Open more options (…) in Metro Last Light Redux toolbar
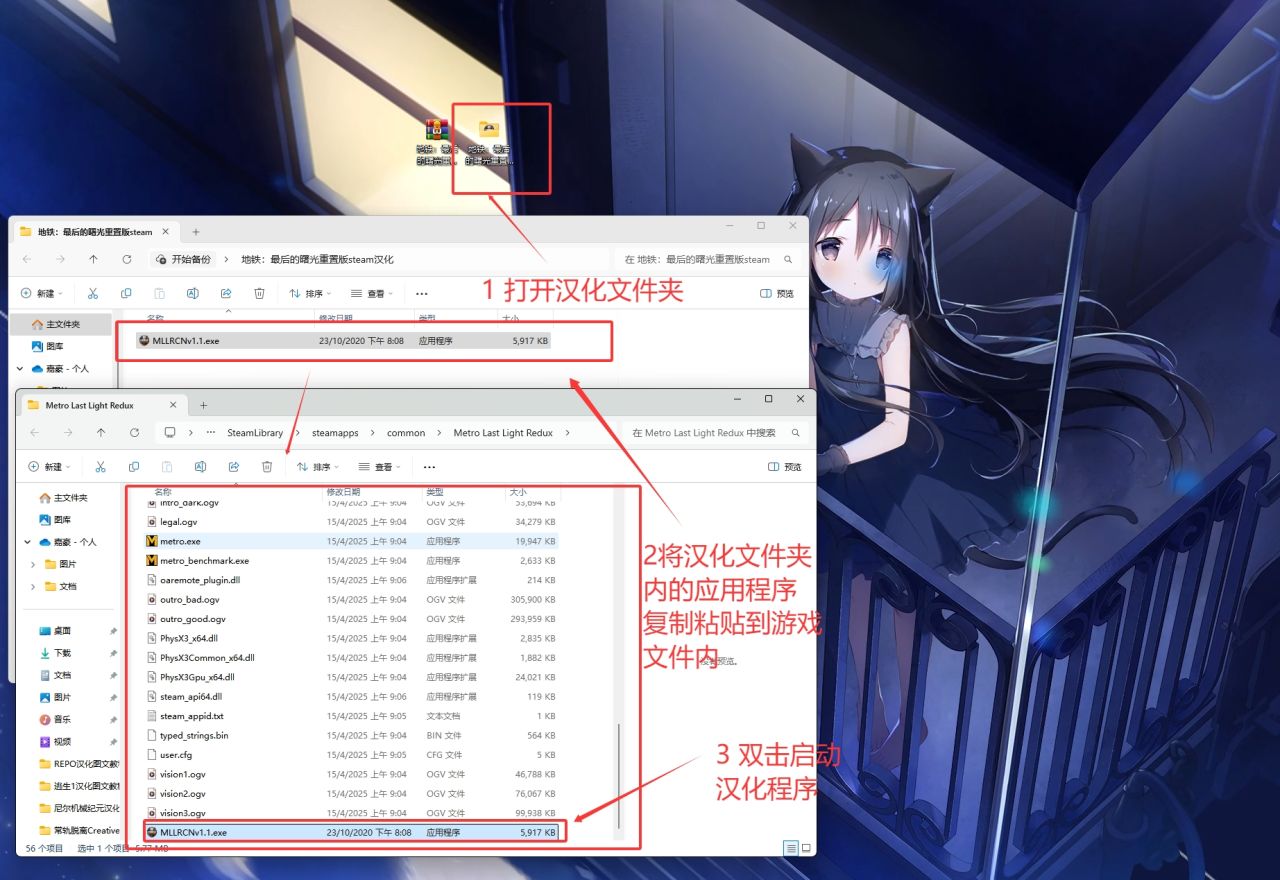This screenshot has width=1280, height=880. click(x=429, y=467)
